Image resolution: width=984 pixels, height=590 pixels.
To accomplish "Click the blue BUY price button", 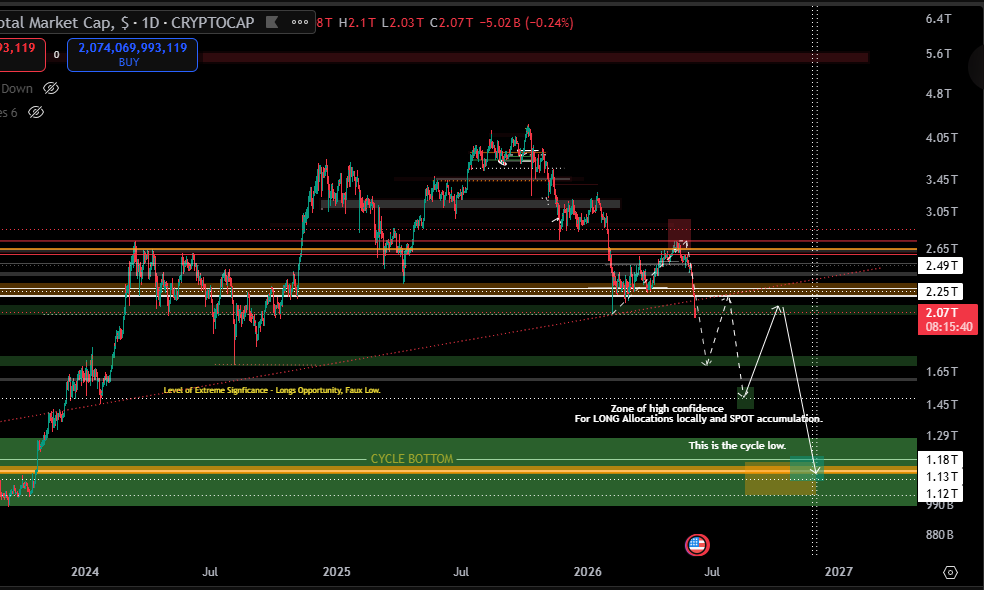I will (x=132, y=55).
